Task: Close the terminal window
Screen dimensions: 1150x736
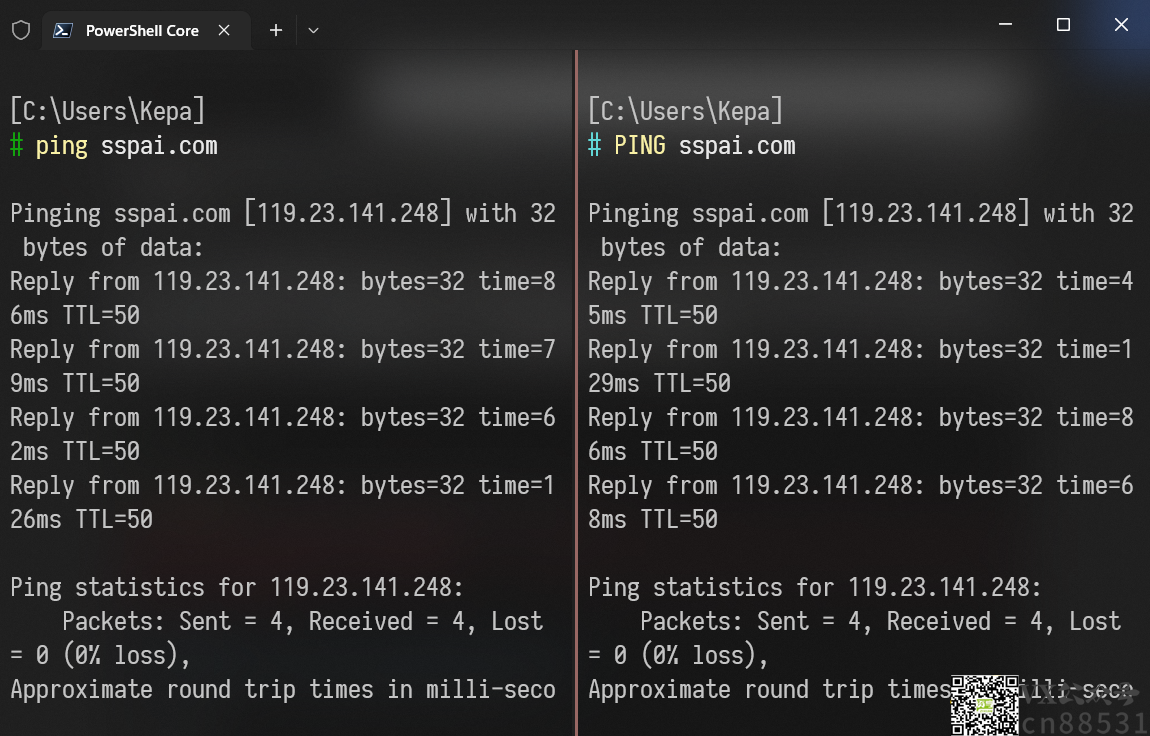Action: [1121, 24]
